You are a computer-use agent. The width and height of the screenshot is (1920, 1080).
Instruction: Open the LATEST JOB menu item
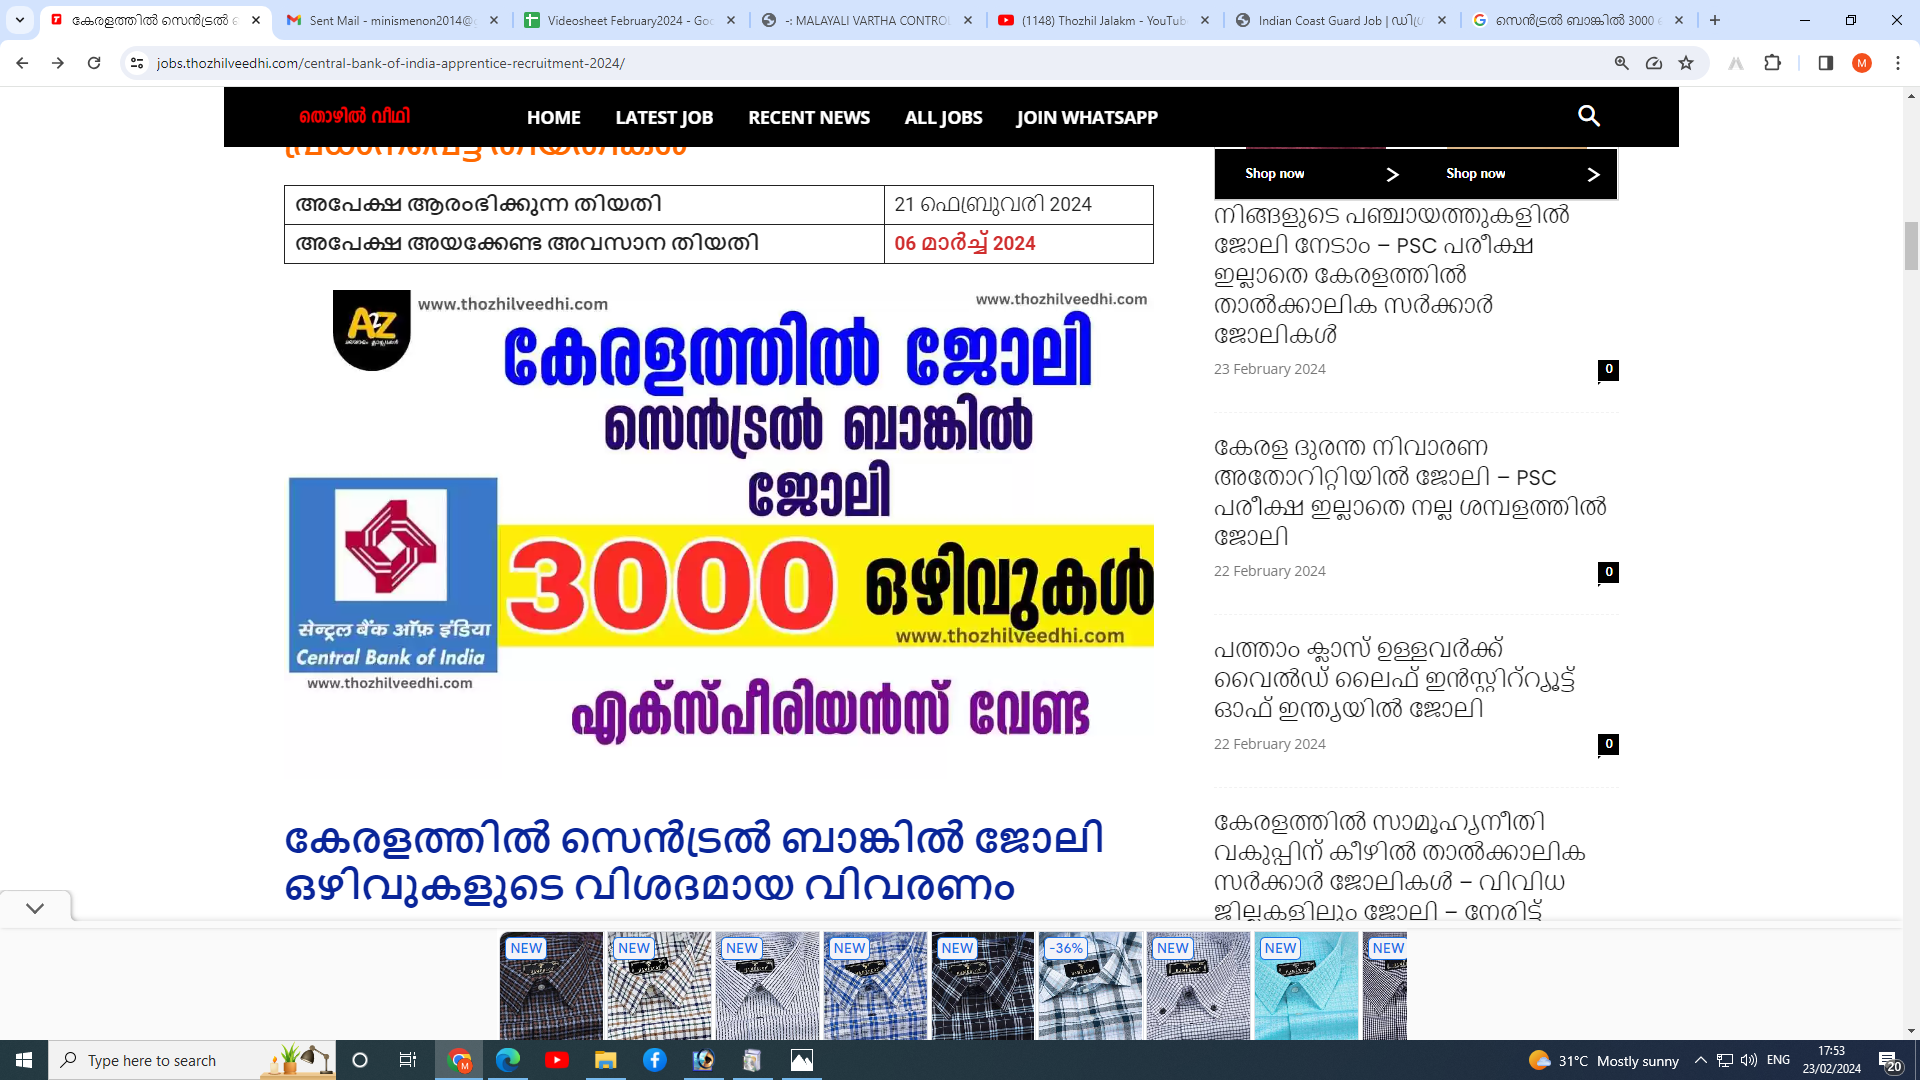(664, 117)
